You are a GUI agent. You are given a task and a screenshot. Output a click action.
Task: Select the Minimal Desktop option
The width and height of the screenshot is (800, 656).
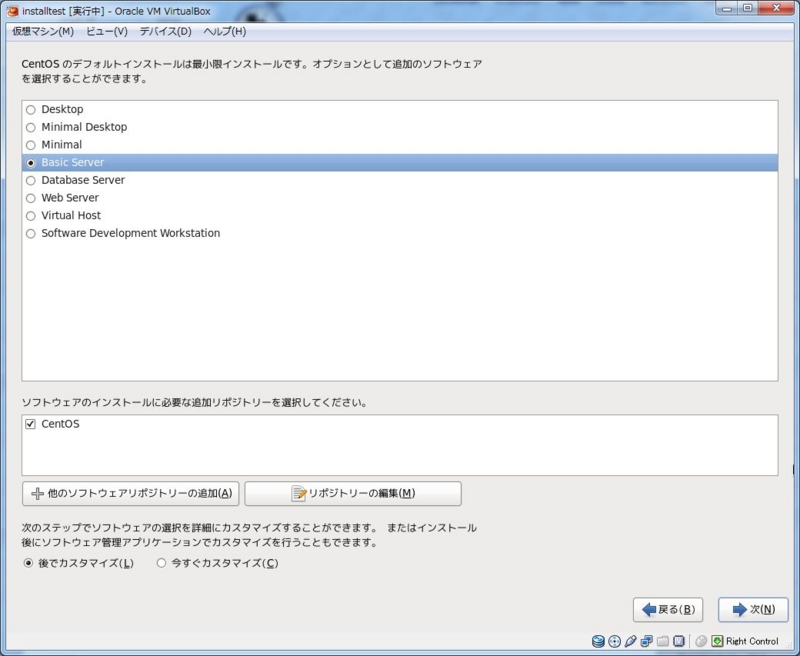point(31,128)
